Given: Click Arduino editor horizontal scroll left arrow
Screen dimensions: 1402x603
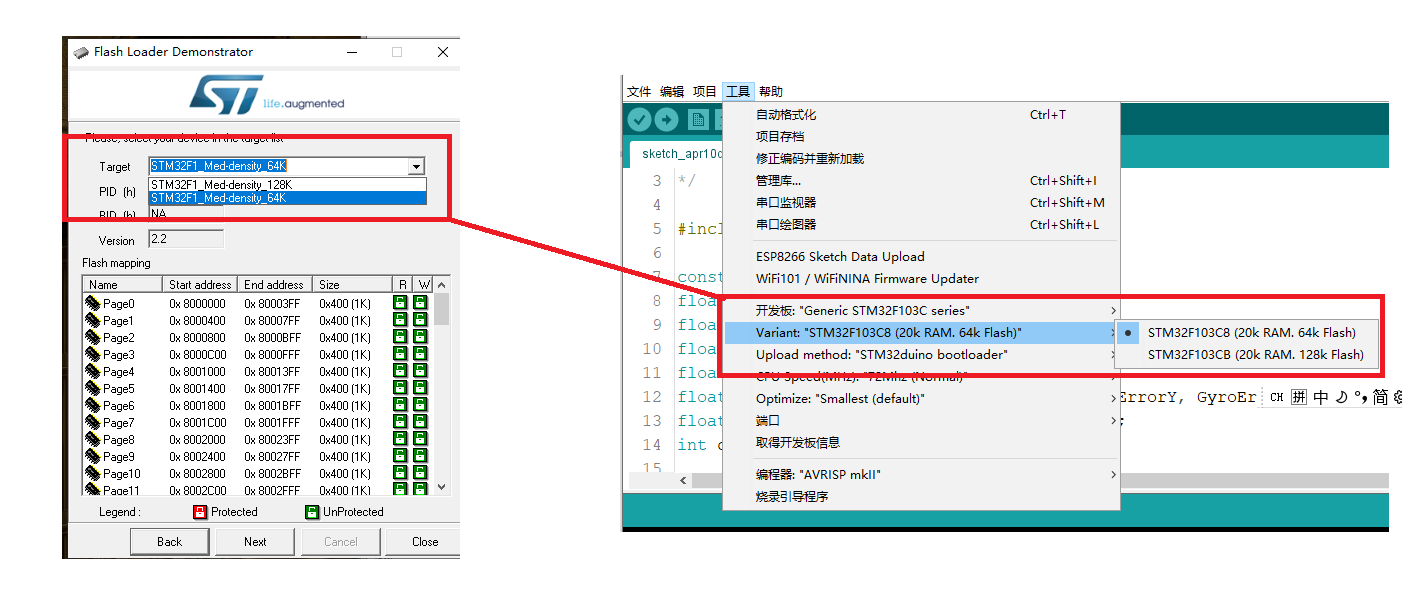Looking at the screenshot, I should (684, 480).
